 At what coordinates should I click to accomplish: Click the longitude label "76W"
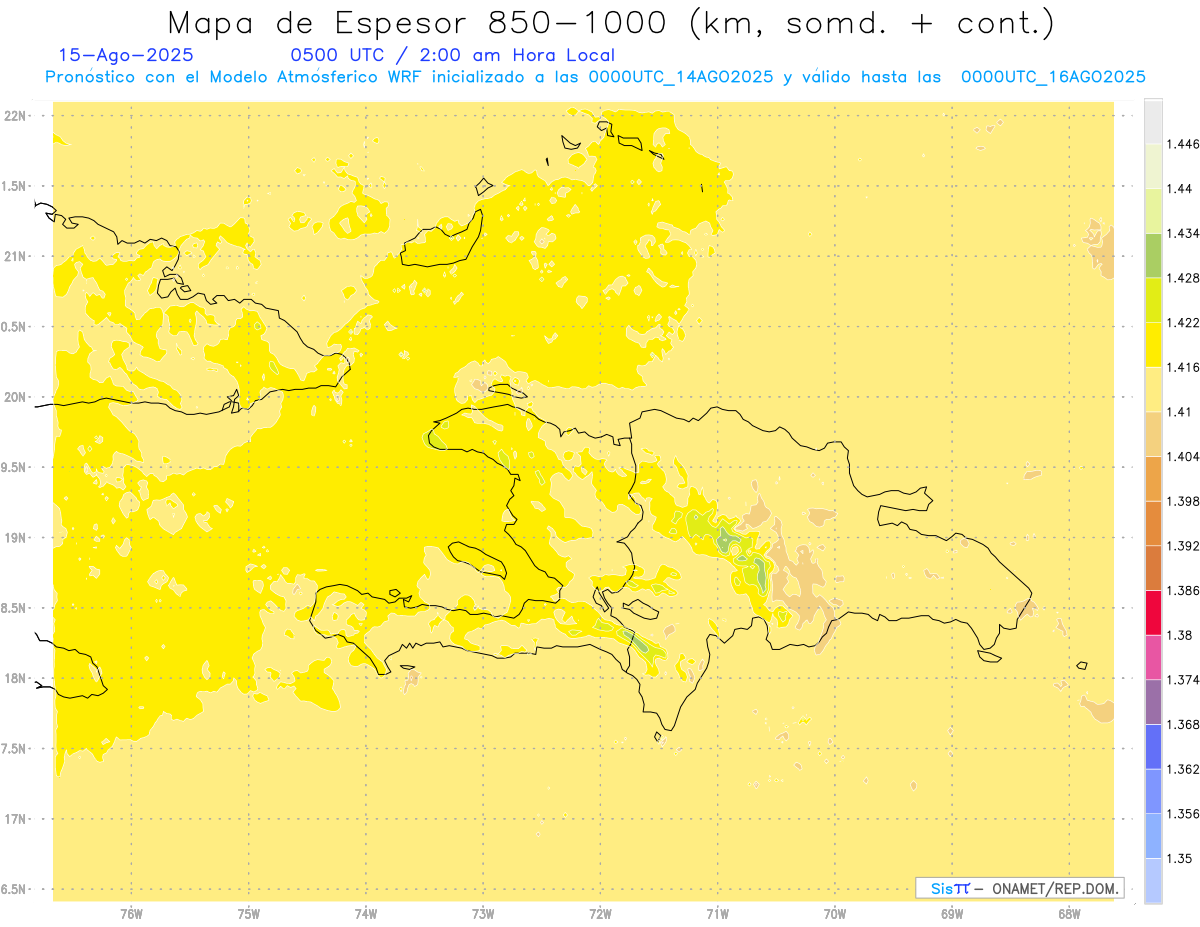pos(131,914)
